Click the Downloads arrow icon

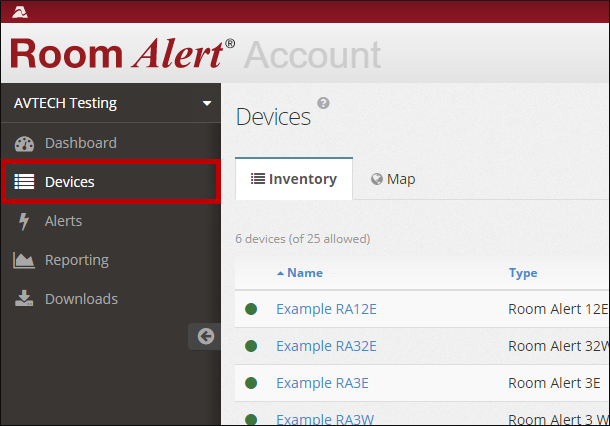coord(24,299)
